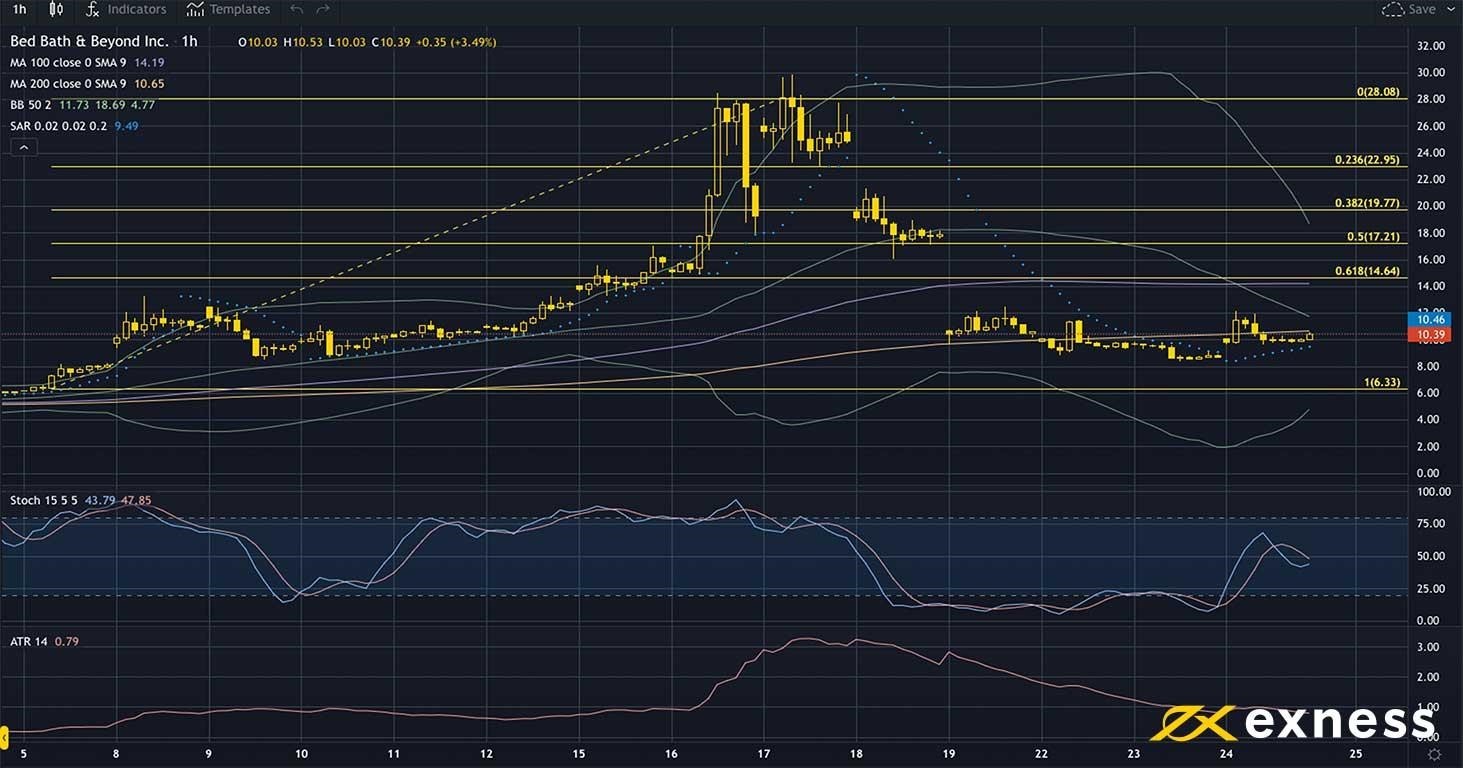Click the red 10.39 last price tag

1432,334
